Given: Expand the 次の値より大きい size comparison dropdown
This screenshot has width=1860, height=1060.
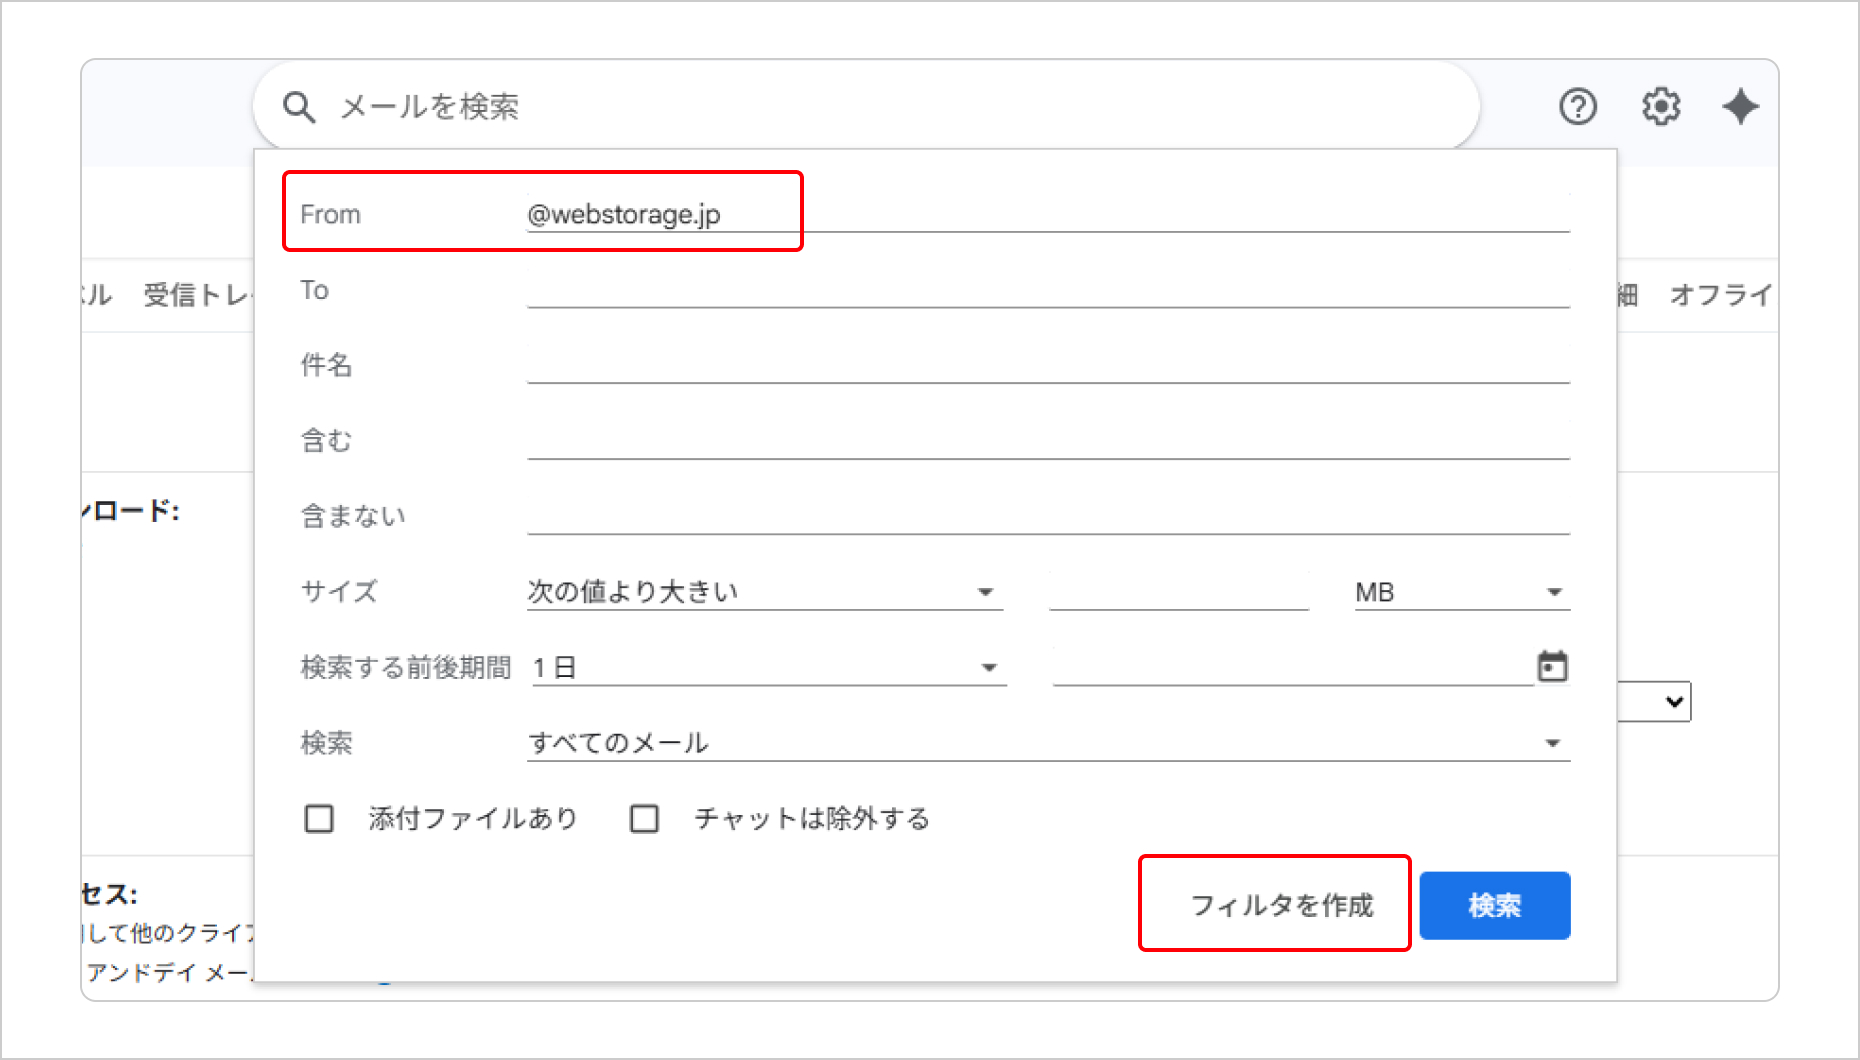Looking at the screenshot, I should tap(764, 592).
